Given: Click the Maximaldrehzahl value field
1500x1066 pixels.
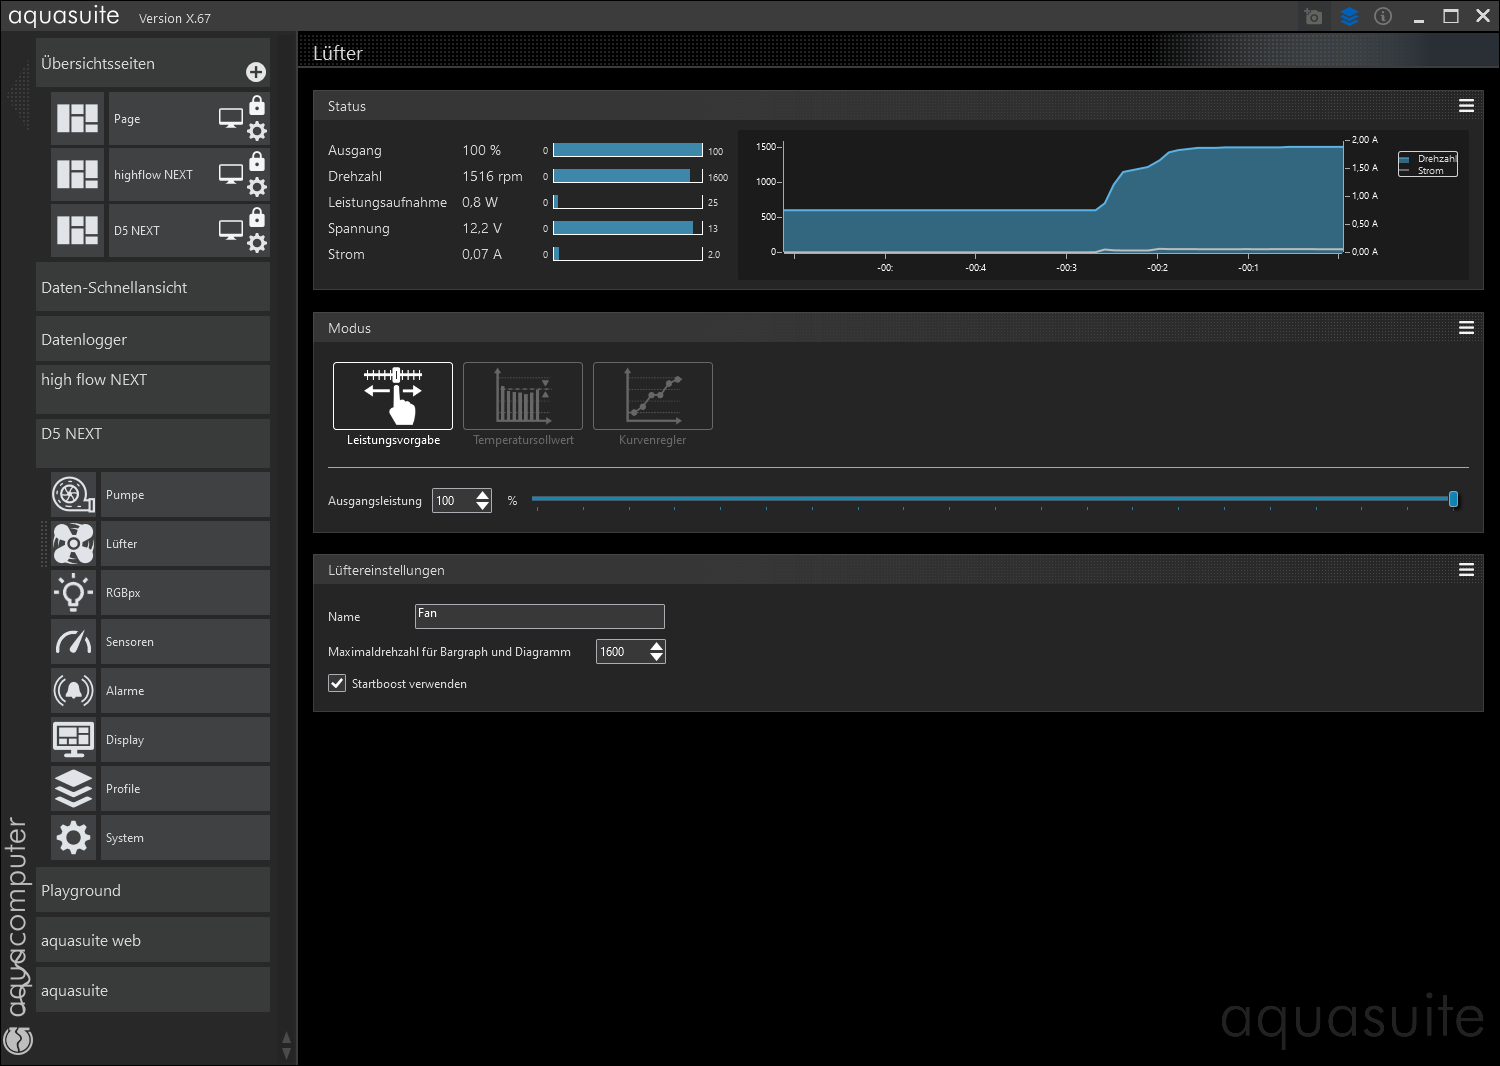Looking at the screenshot, I should pyautogui.click(x=622, y=651).
